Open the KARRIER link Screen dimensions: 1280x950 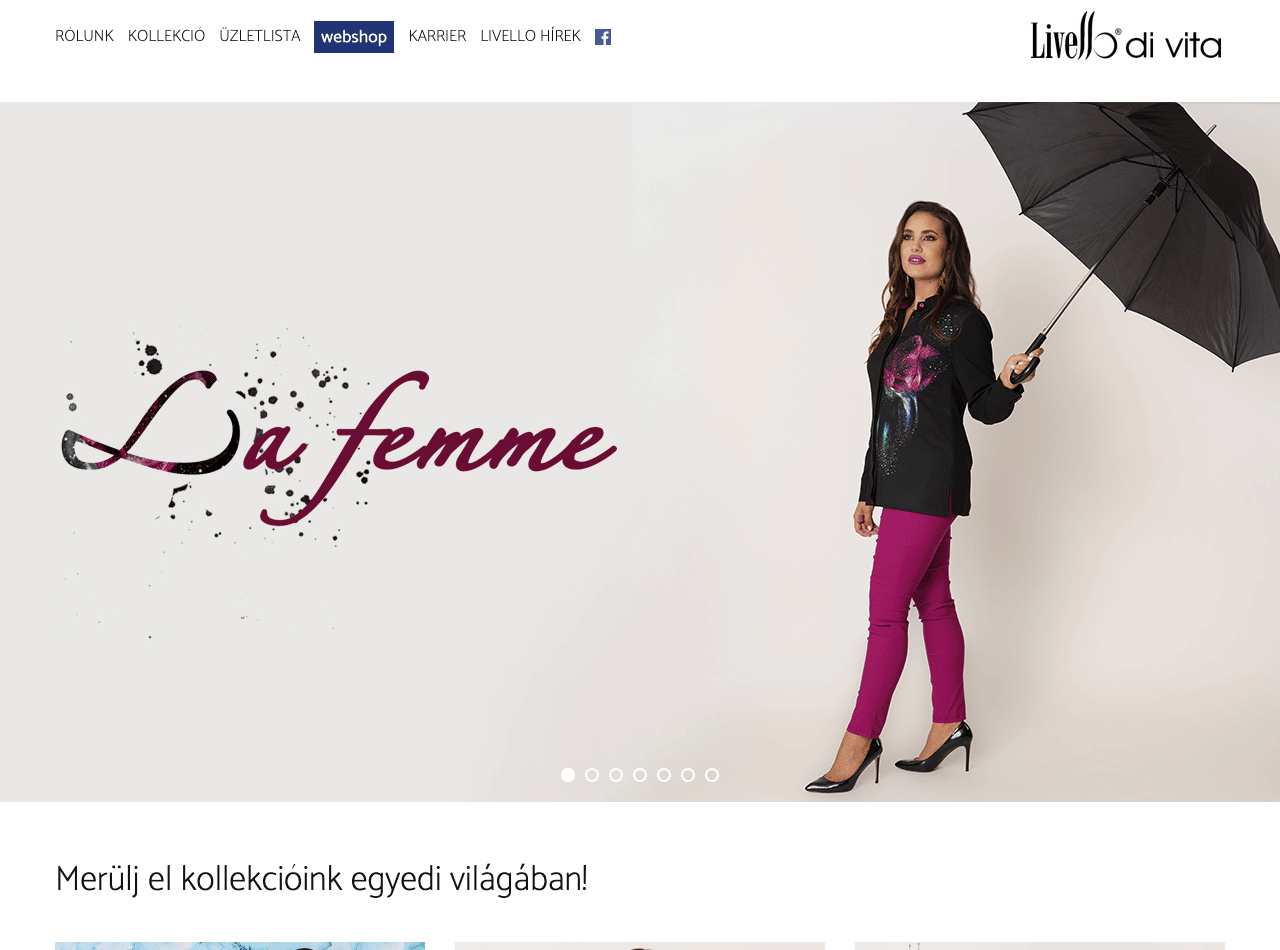437,36
